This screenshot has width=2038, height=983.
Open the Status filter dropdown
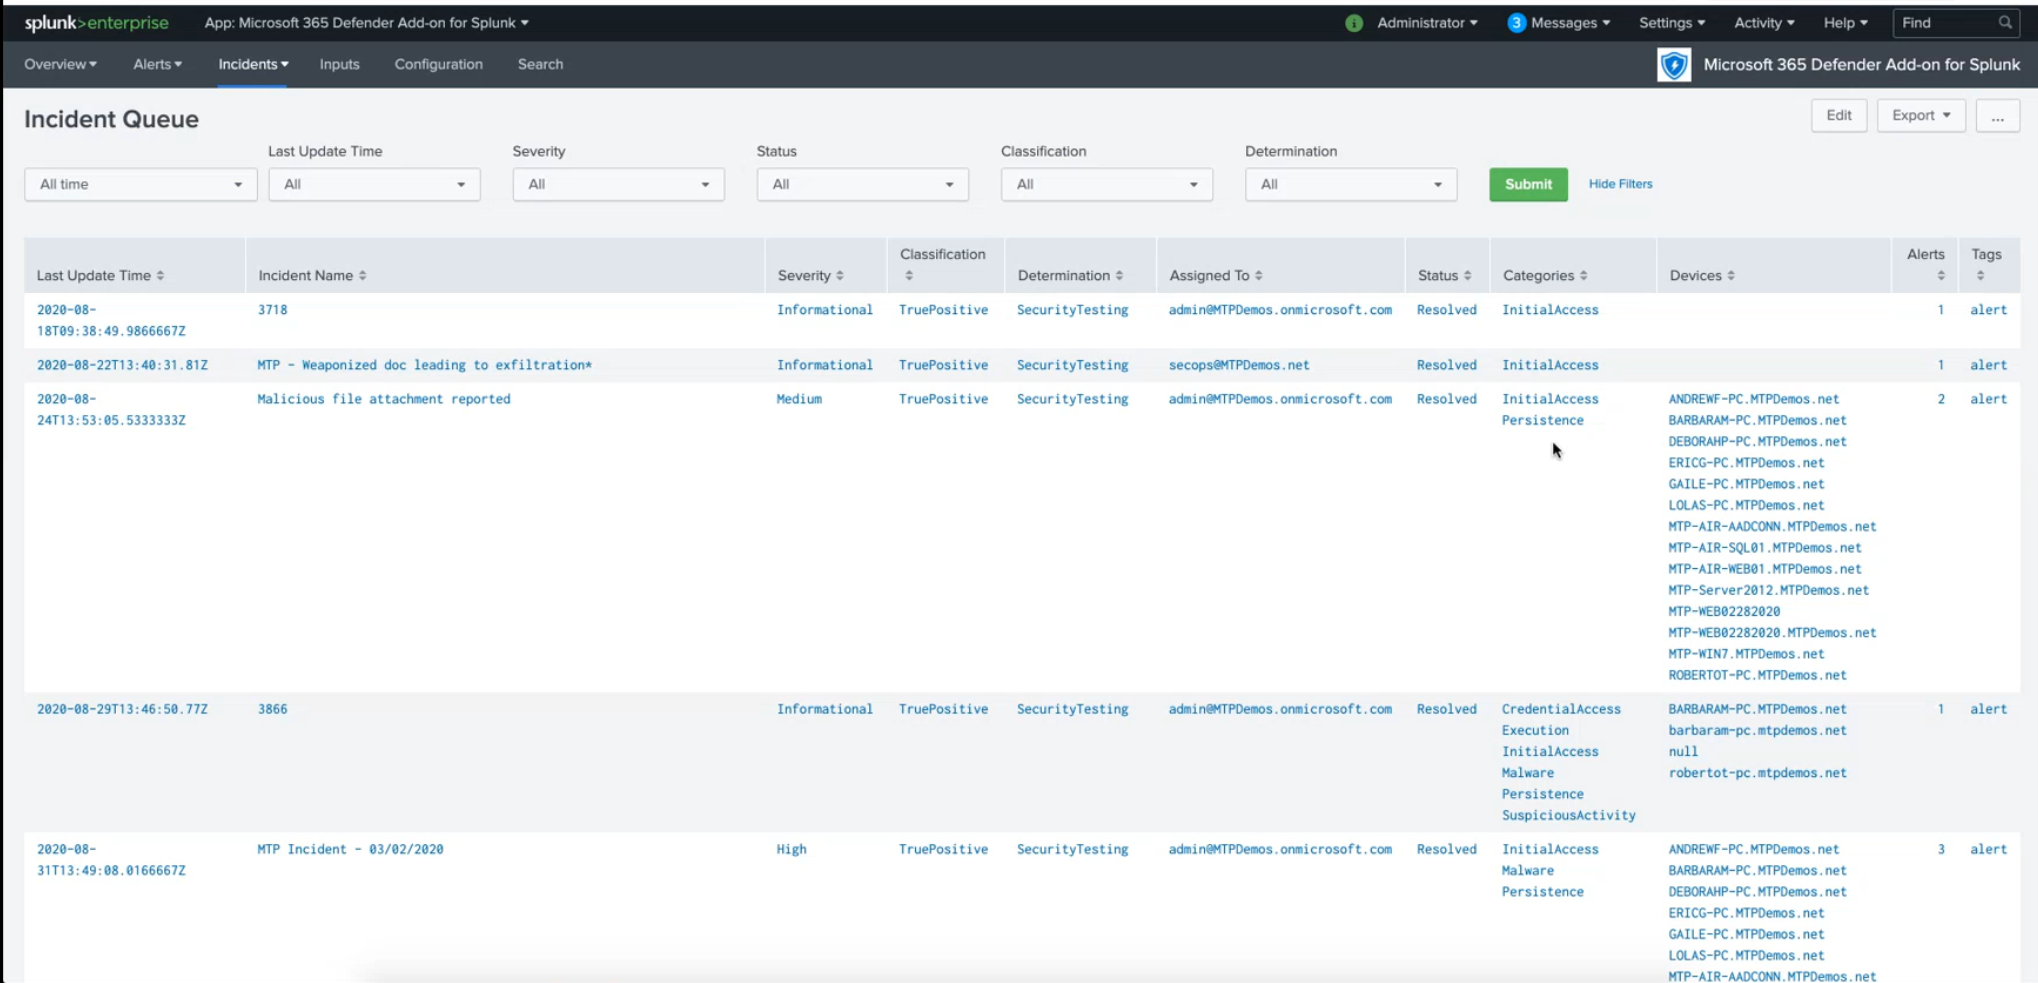862,184
